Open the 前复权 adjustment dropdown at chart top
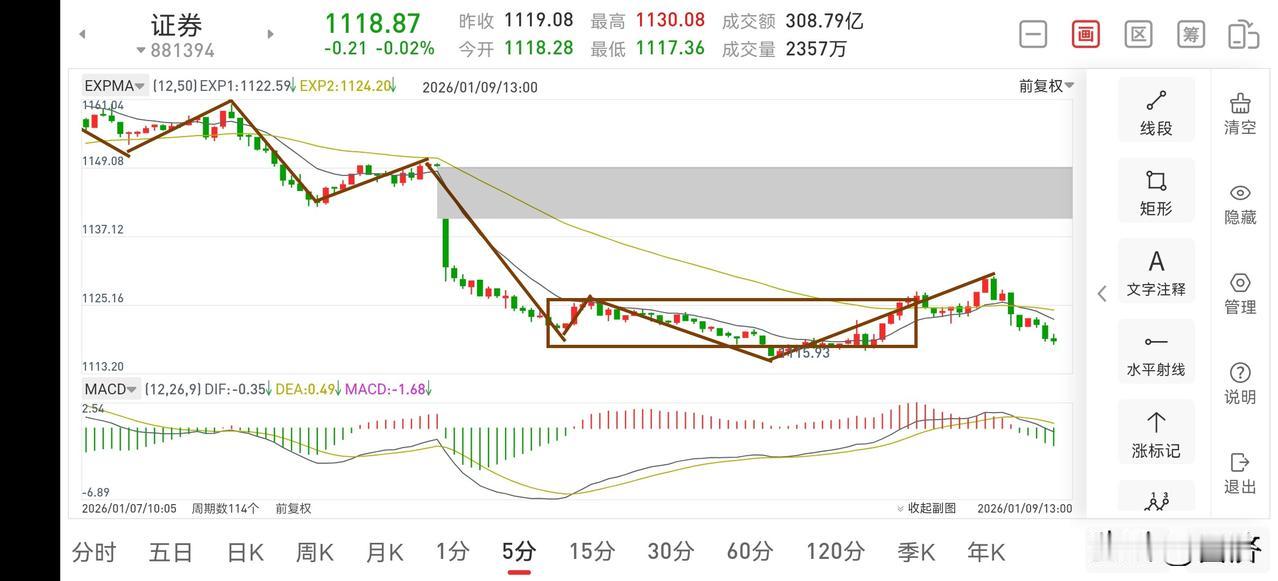The image size is (1278, 581). [x=1047, y=86]
